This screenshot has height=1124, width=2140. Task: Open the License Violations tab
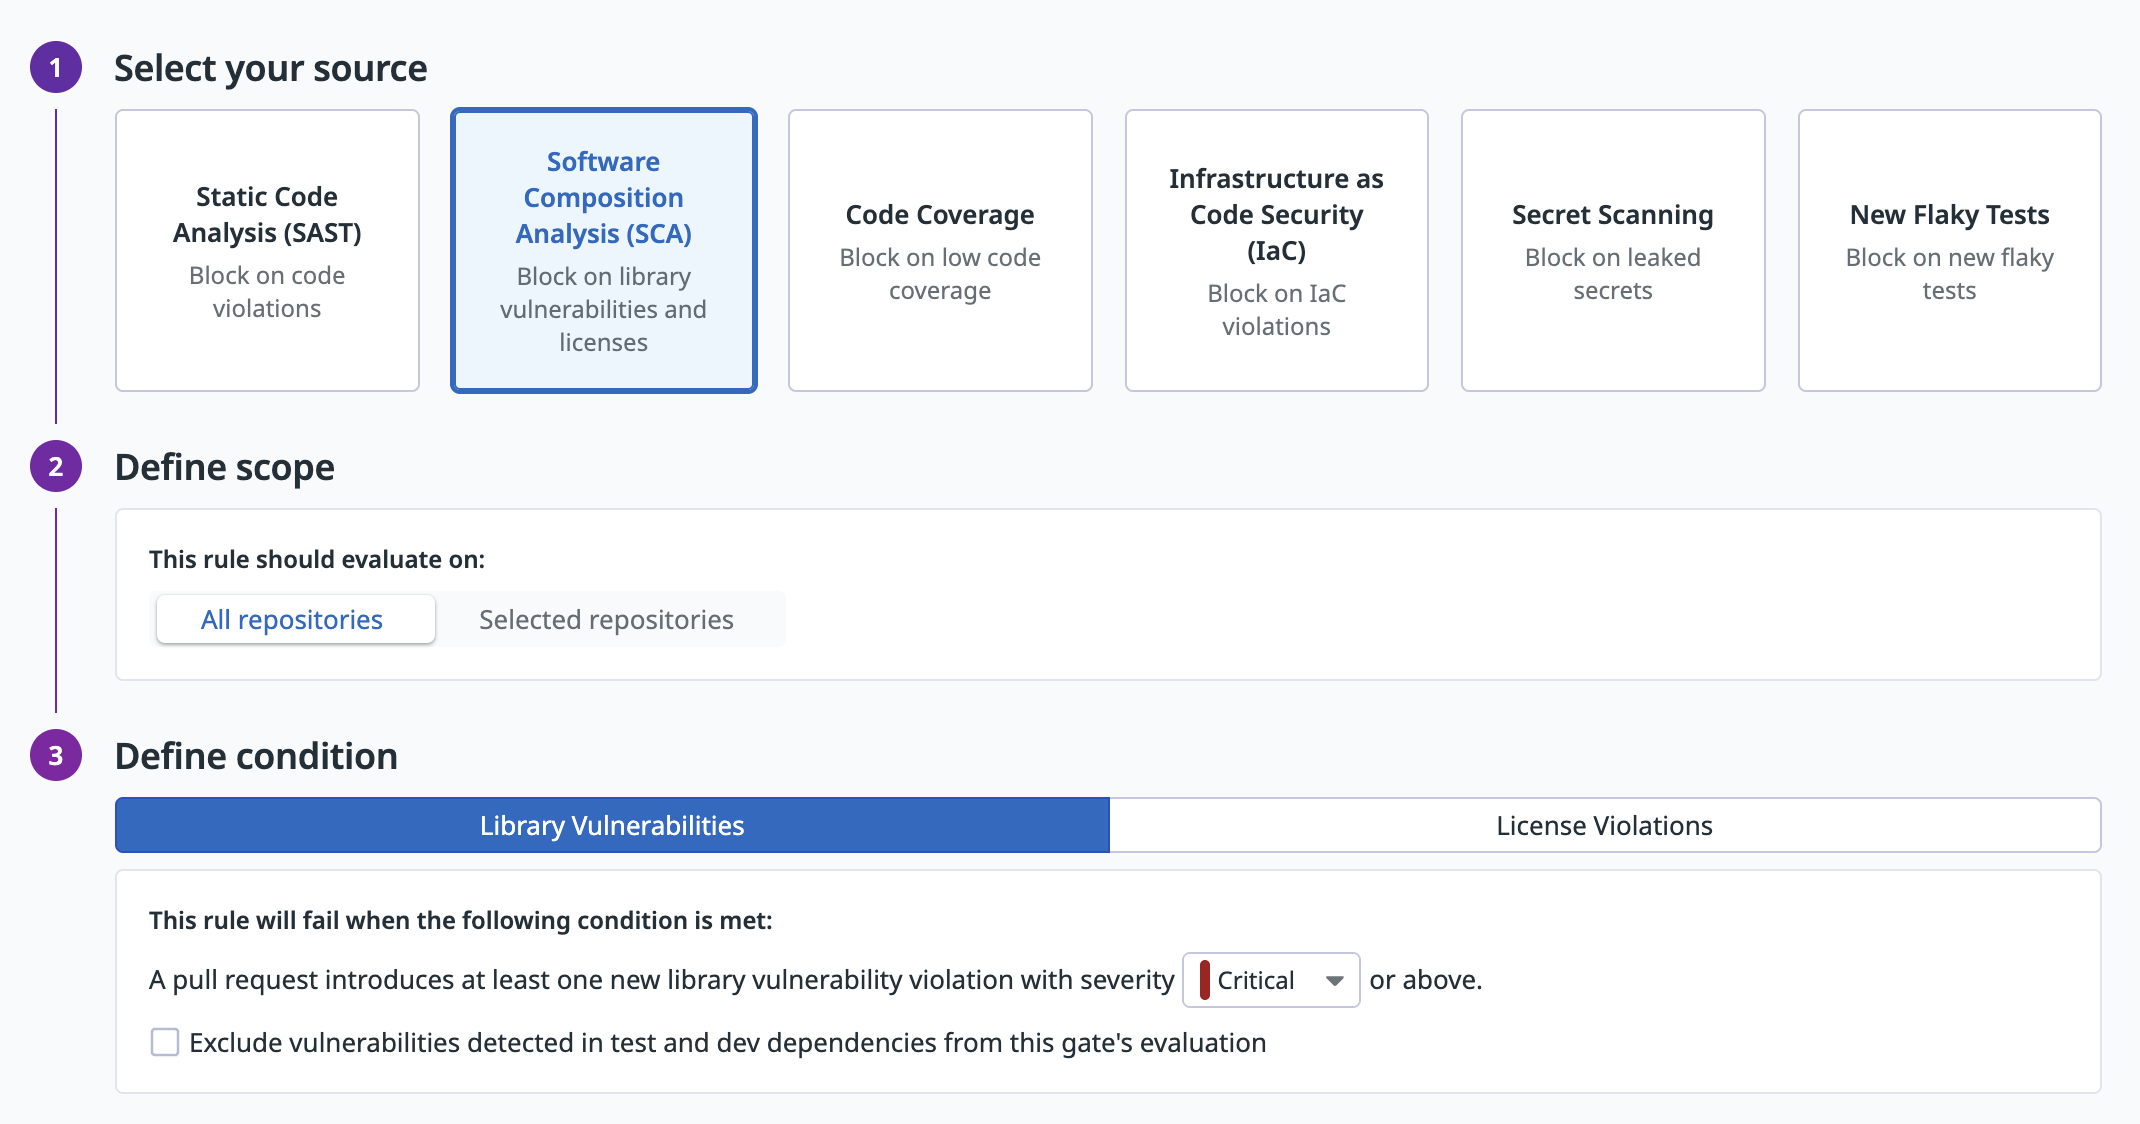pyautogui.click(x=1604, y=825)
